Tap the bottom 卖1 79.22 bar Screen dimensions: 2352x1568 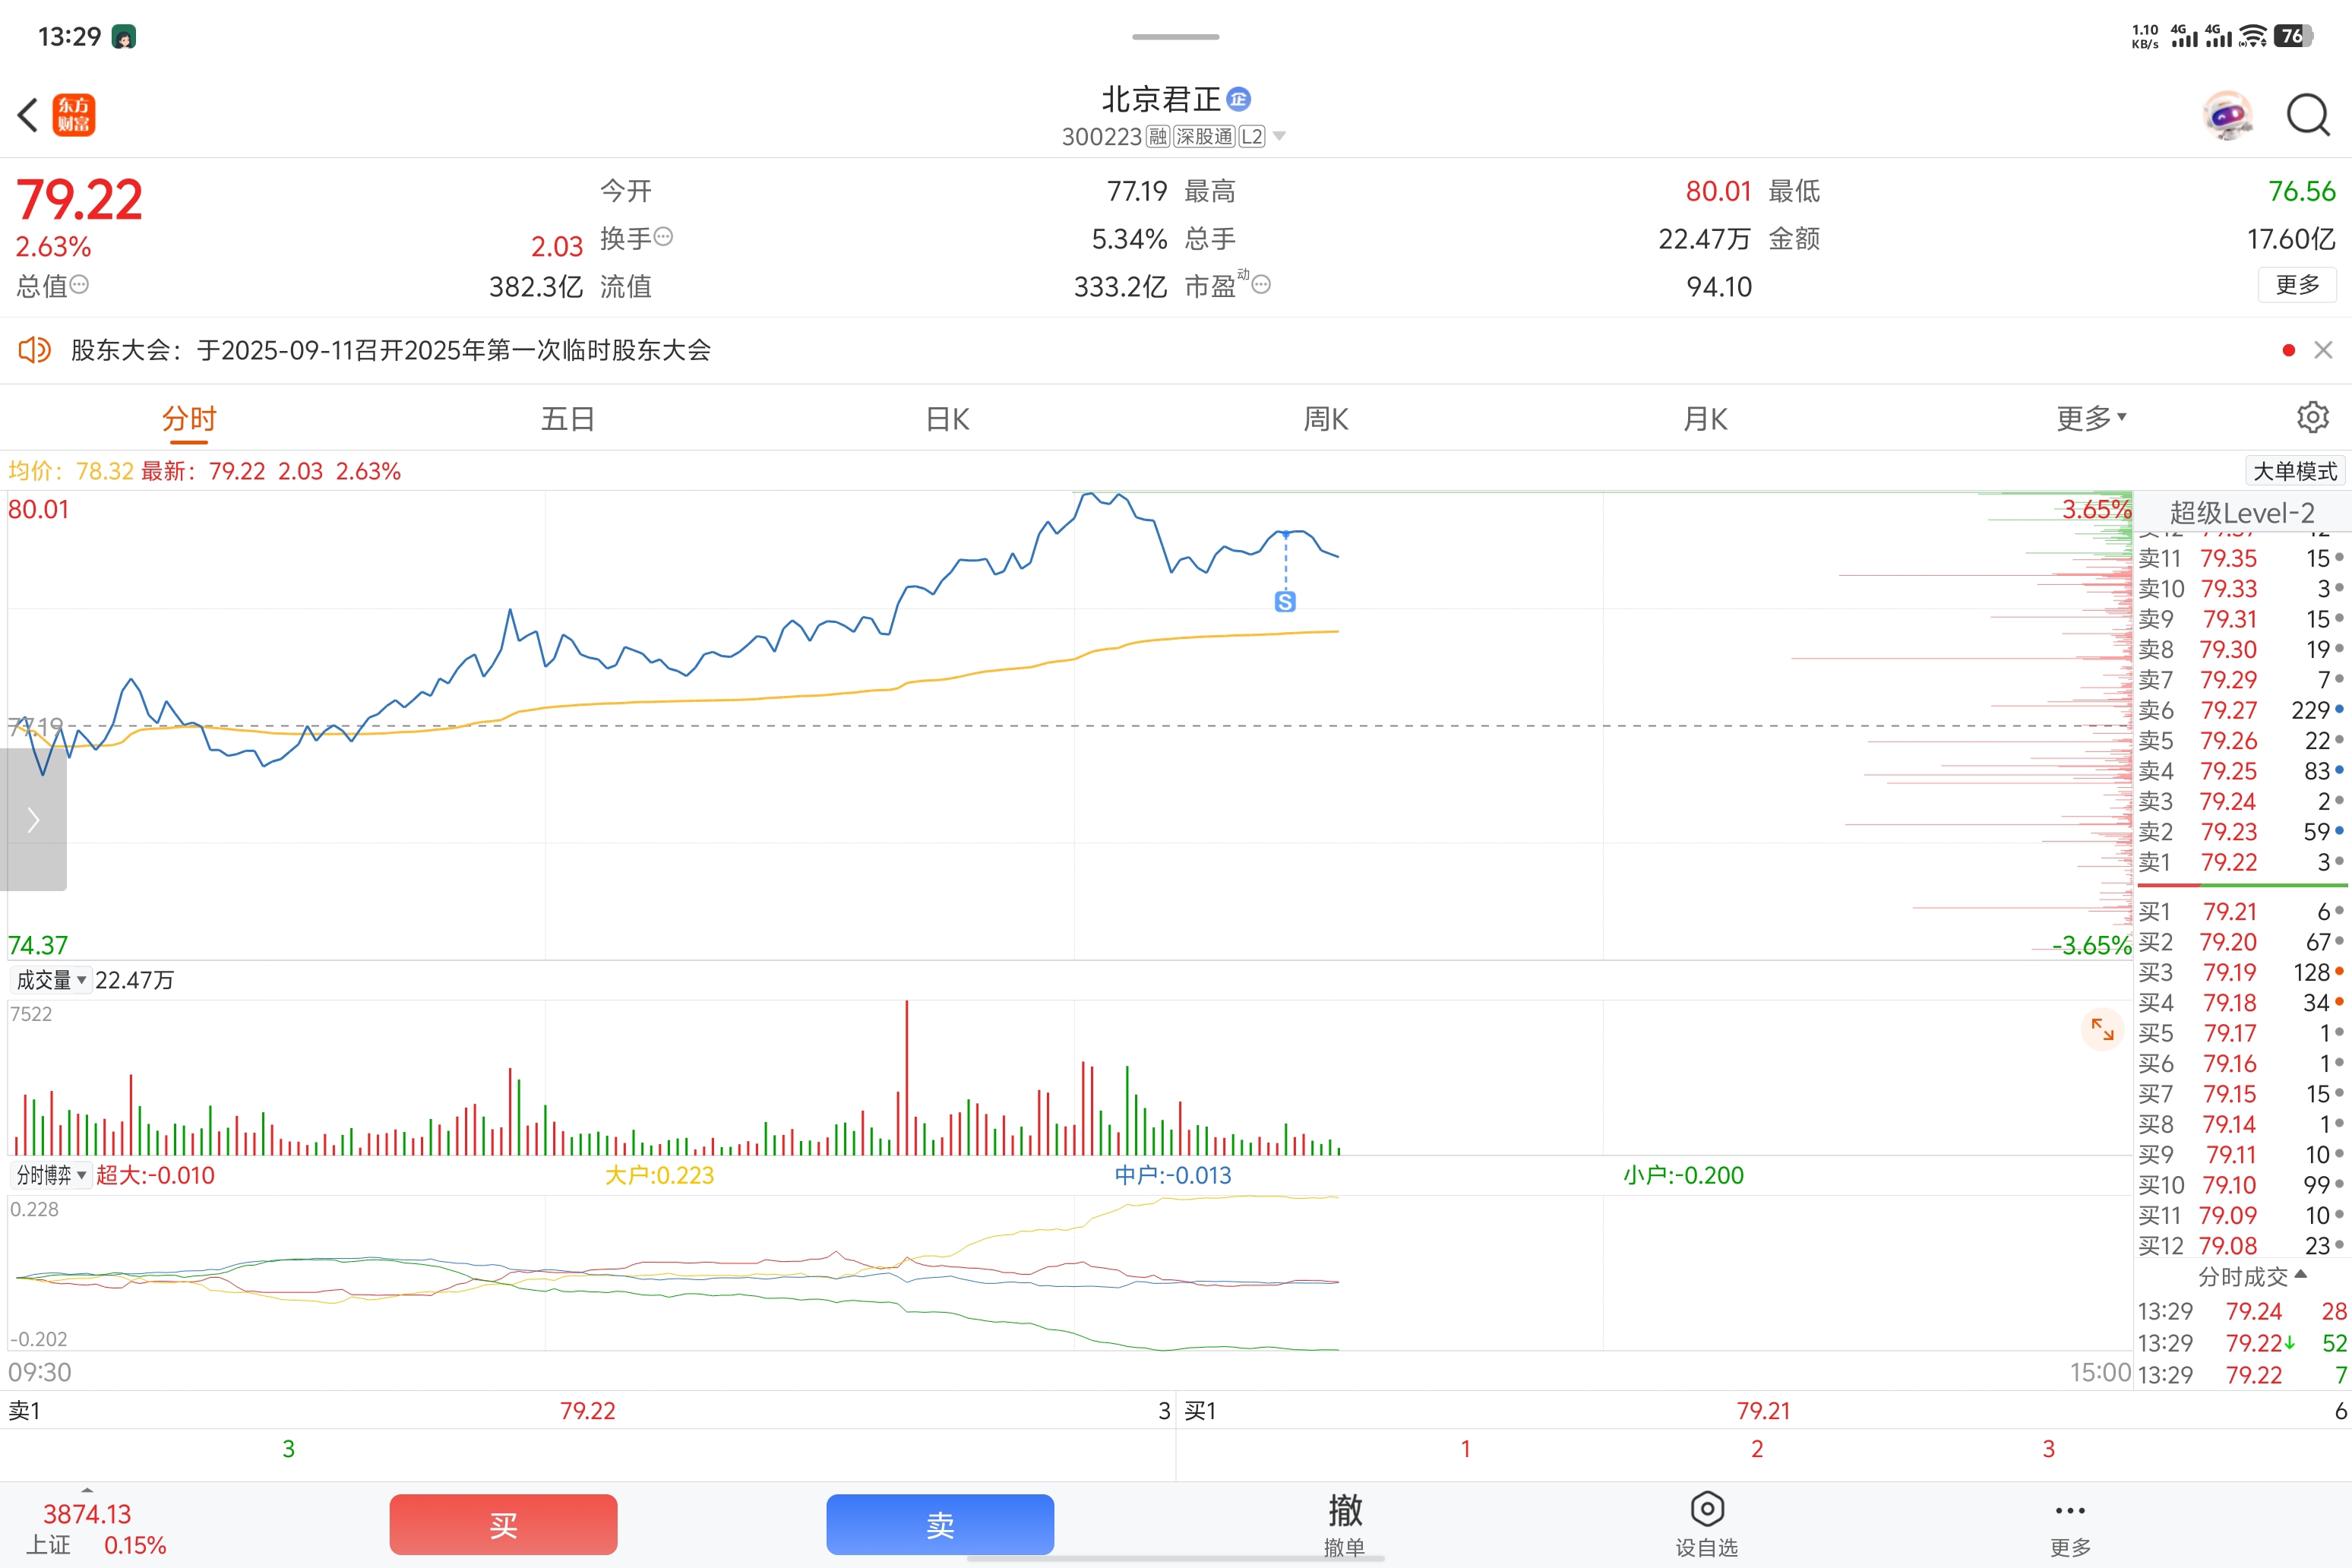pos(588,1410)
